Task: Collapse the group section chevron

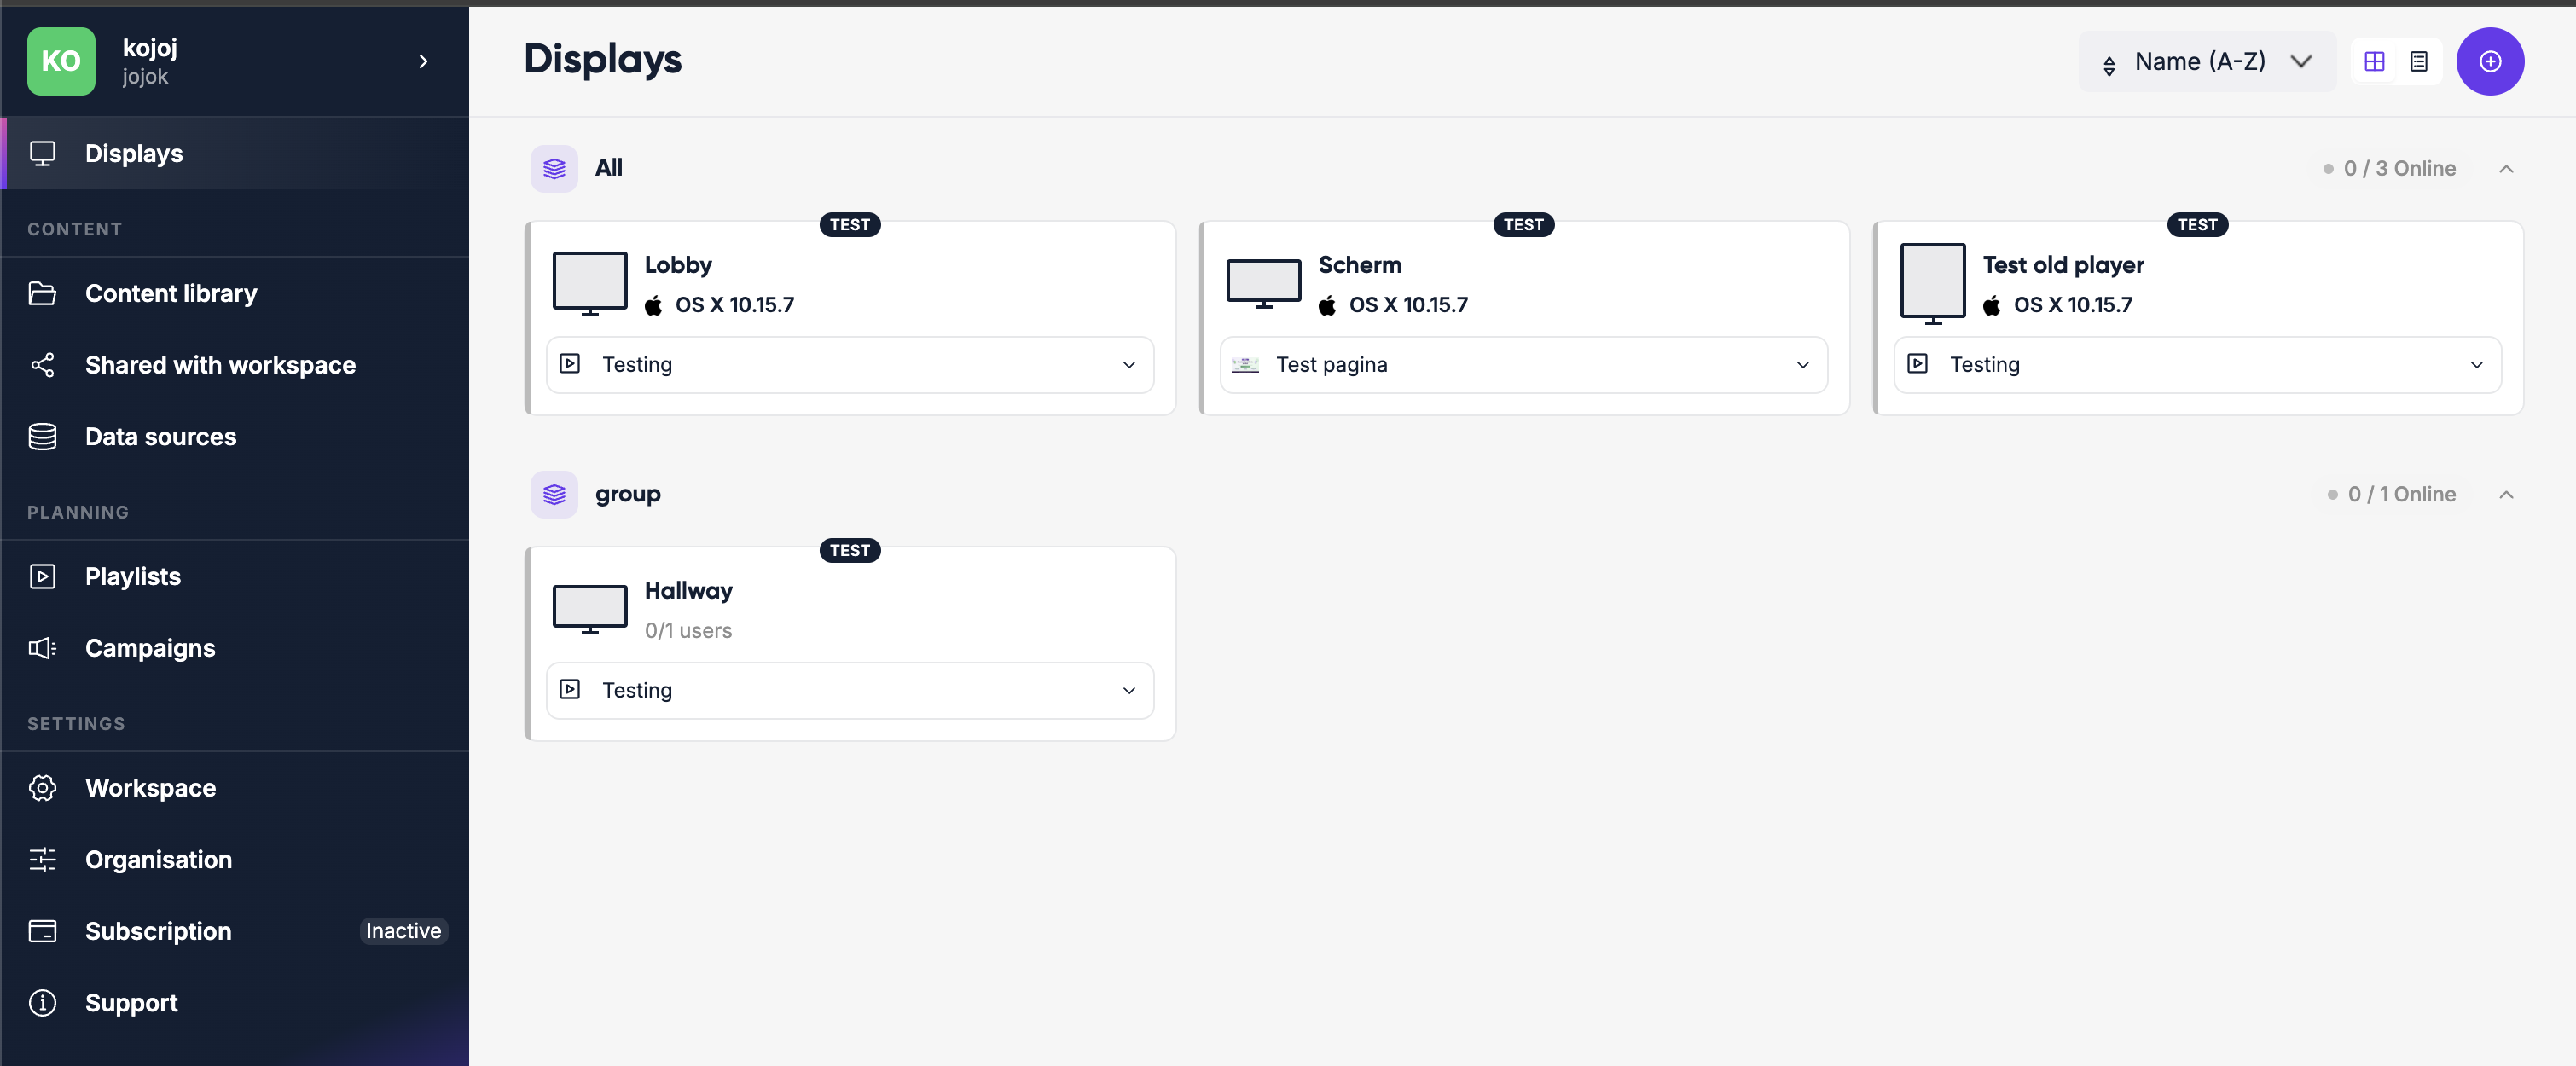Action: pyautogui.click(x=2505, y=495)
